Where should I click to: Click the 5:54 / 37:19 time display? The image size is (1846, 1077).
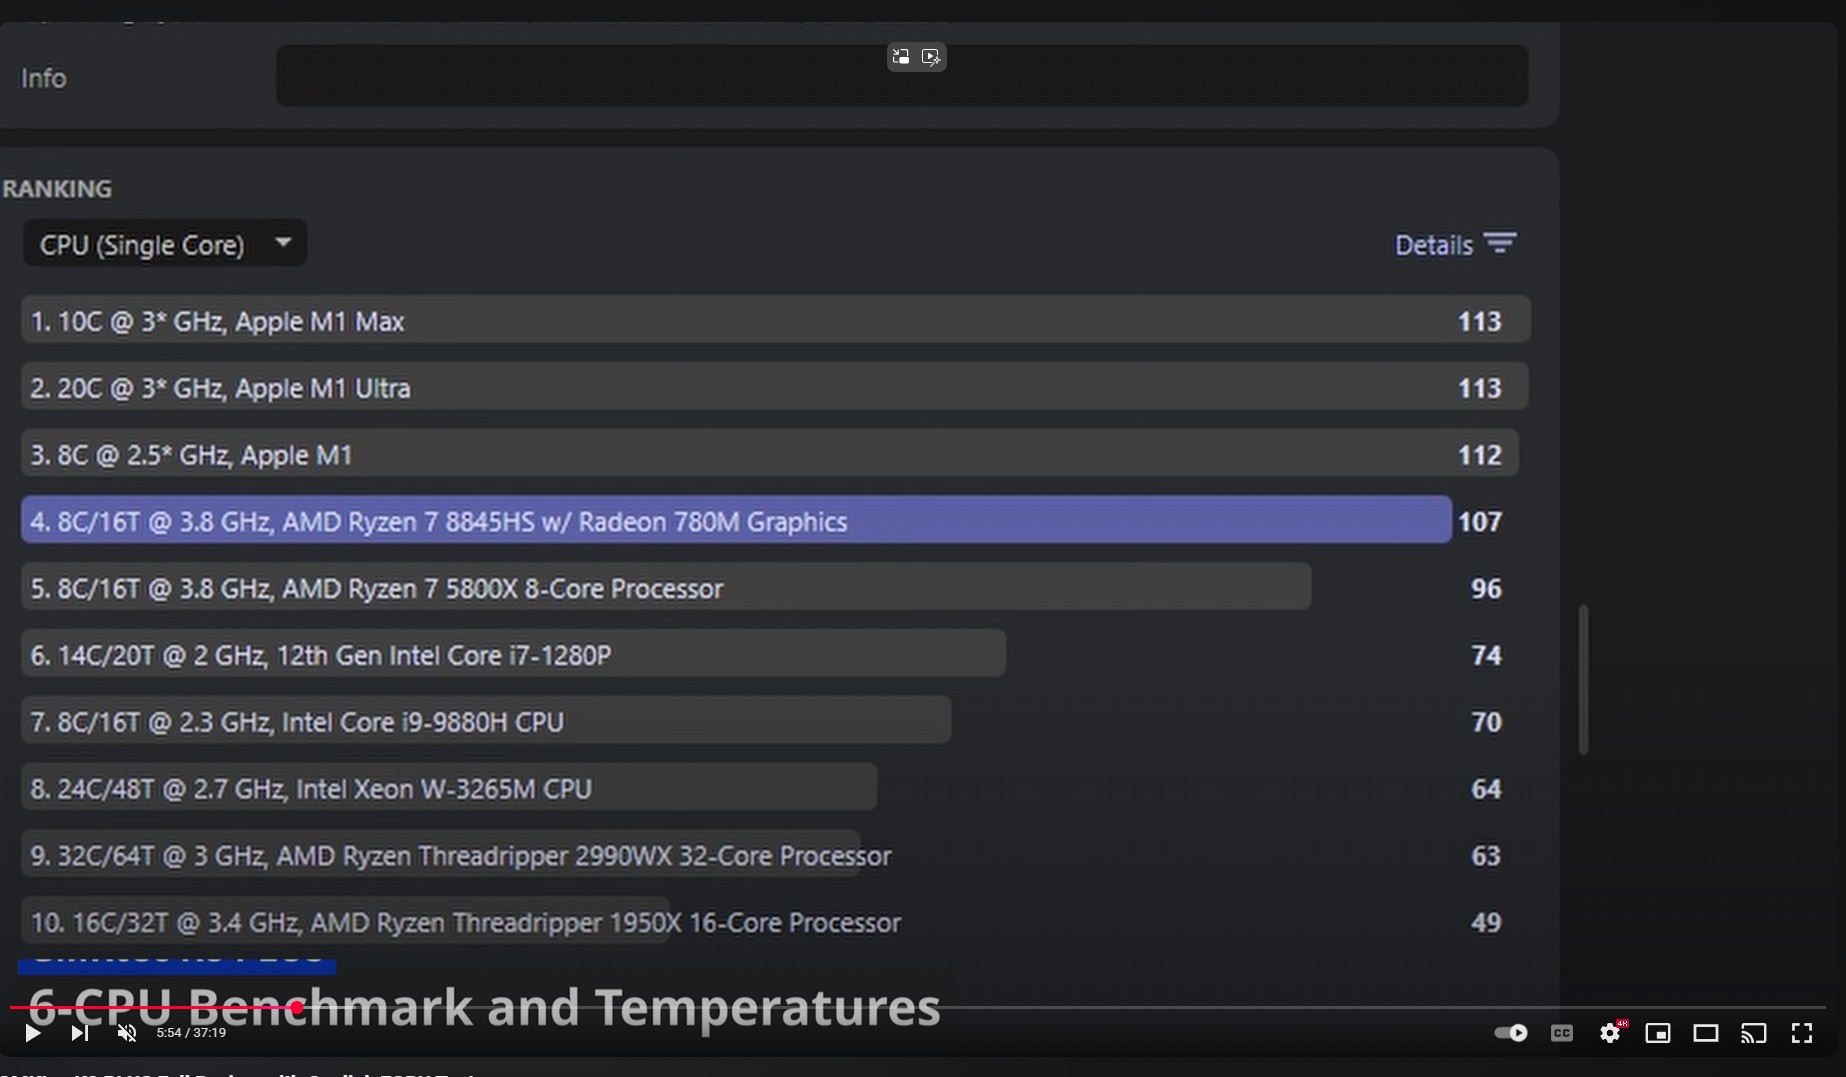point(191,1033)
